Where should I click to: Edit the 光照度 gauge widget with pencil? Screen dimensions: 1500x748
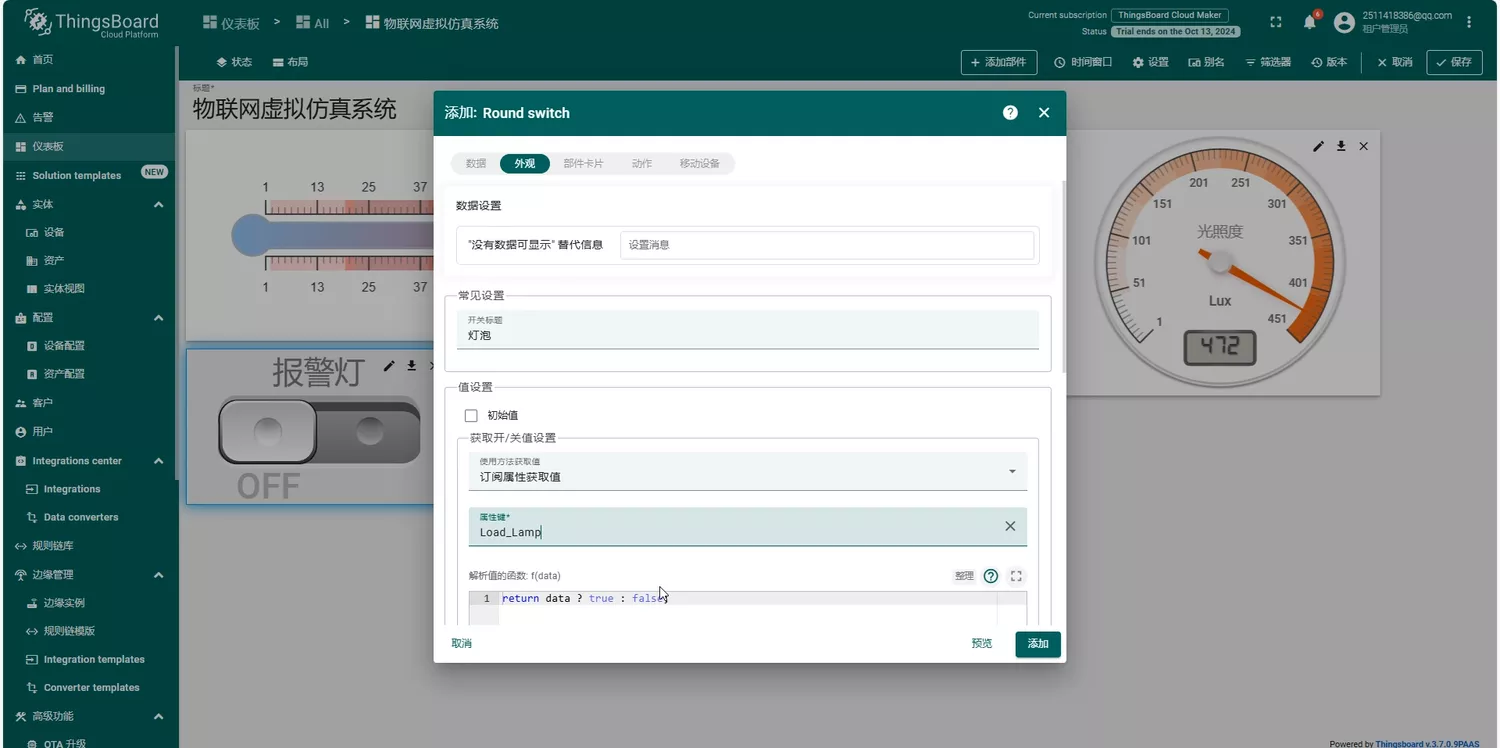[x=1318, y=146]
